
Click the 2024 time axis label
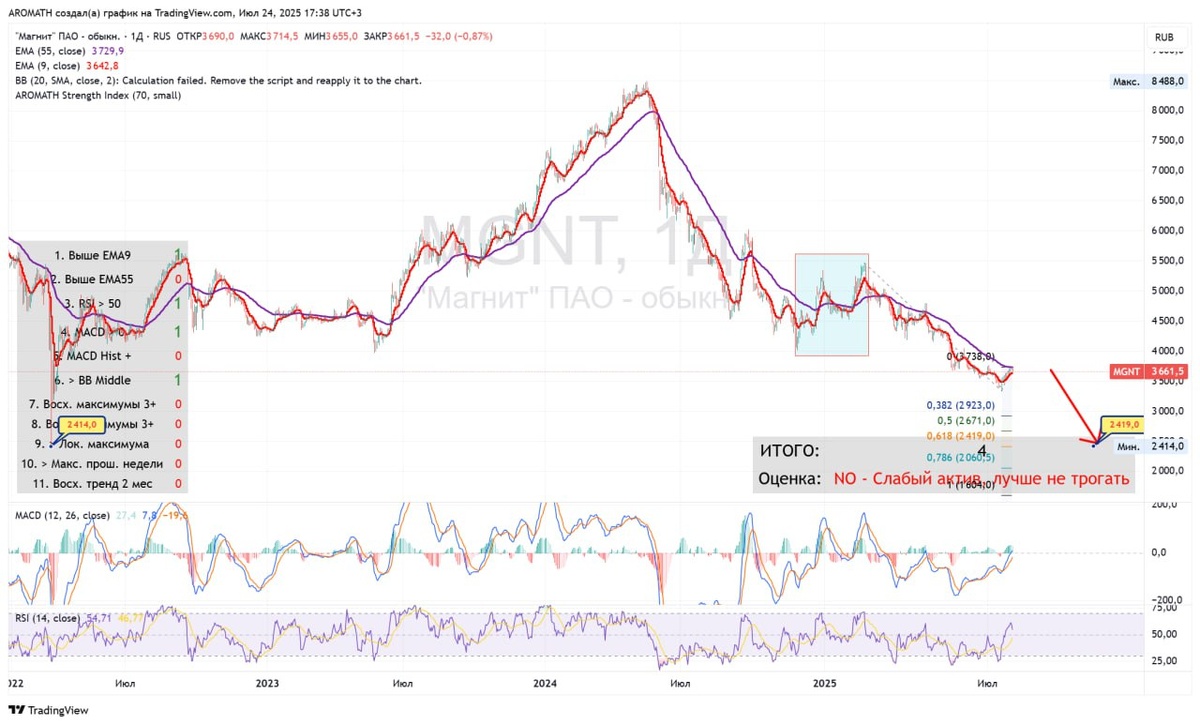click(545, 684)
